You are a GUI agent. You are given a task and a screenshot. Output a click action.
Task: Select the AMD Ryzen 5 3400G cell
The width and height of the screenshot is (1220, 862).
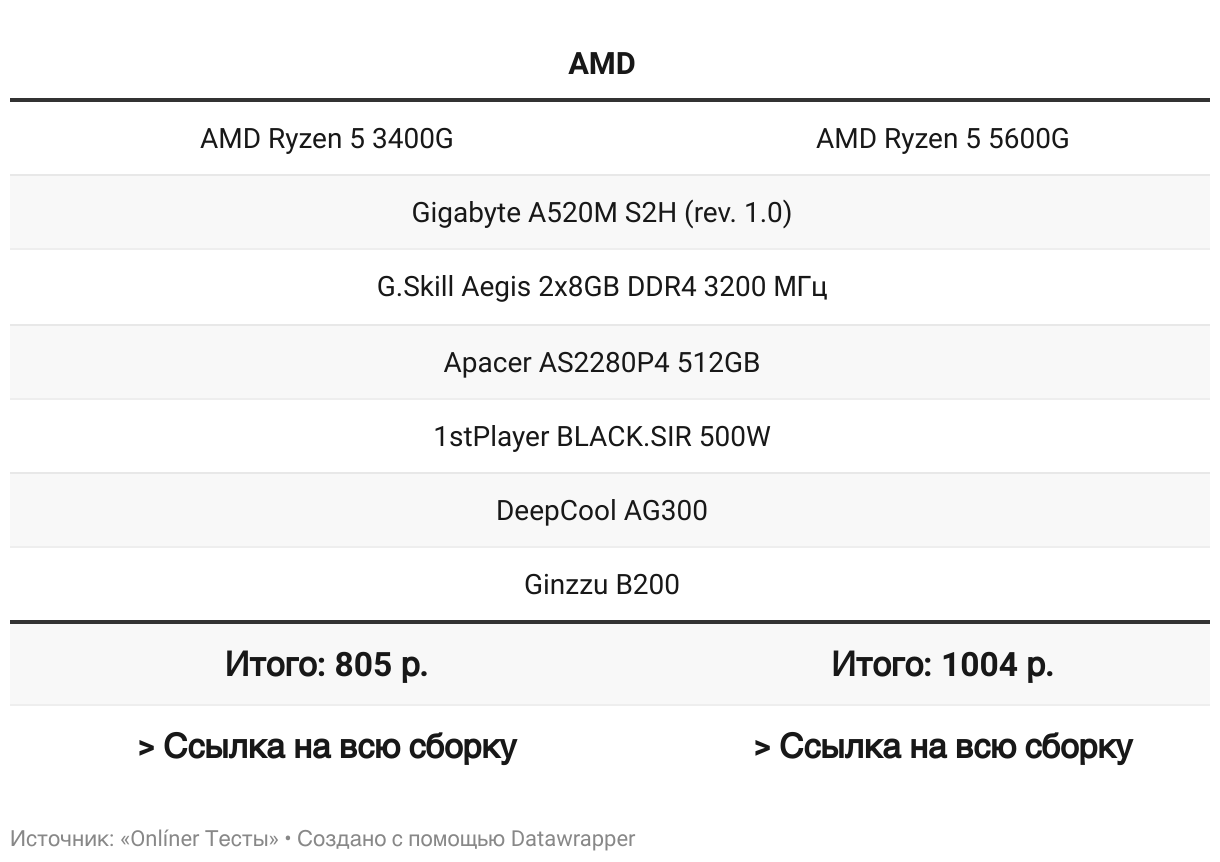326,139
